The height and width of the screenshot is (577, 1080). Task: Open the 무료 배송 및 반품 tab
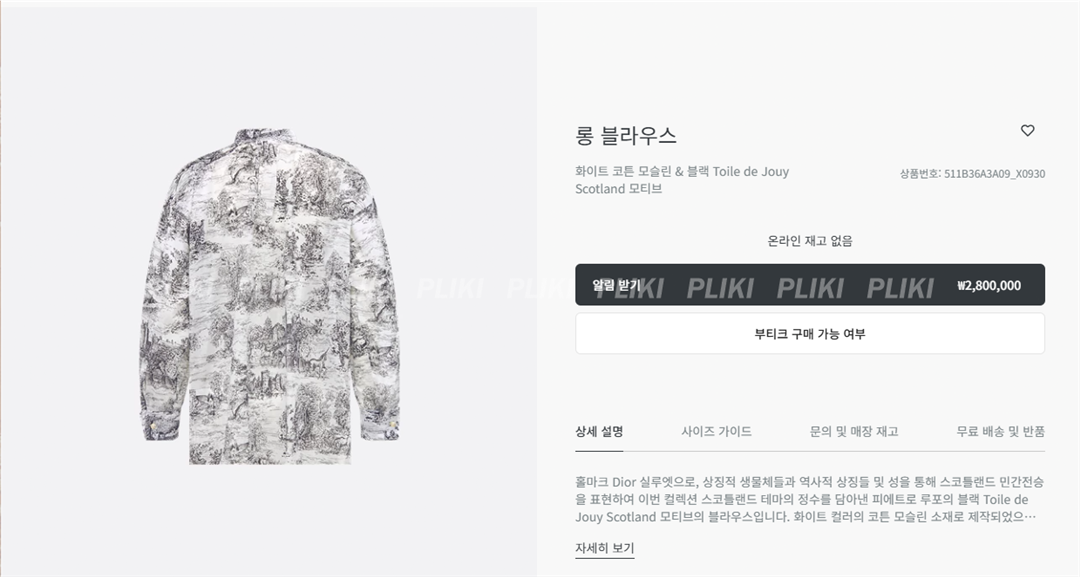[1000, 432]
